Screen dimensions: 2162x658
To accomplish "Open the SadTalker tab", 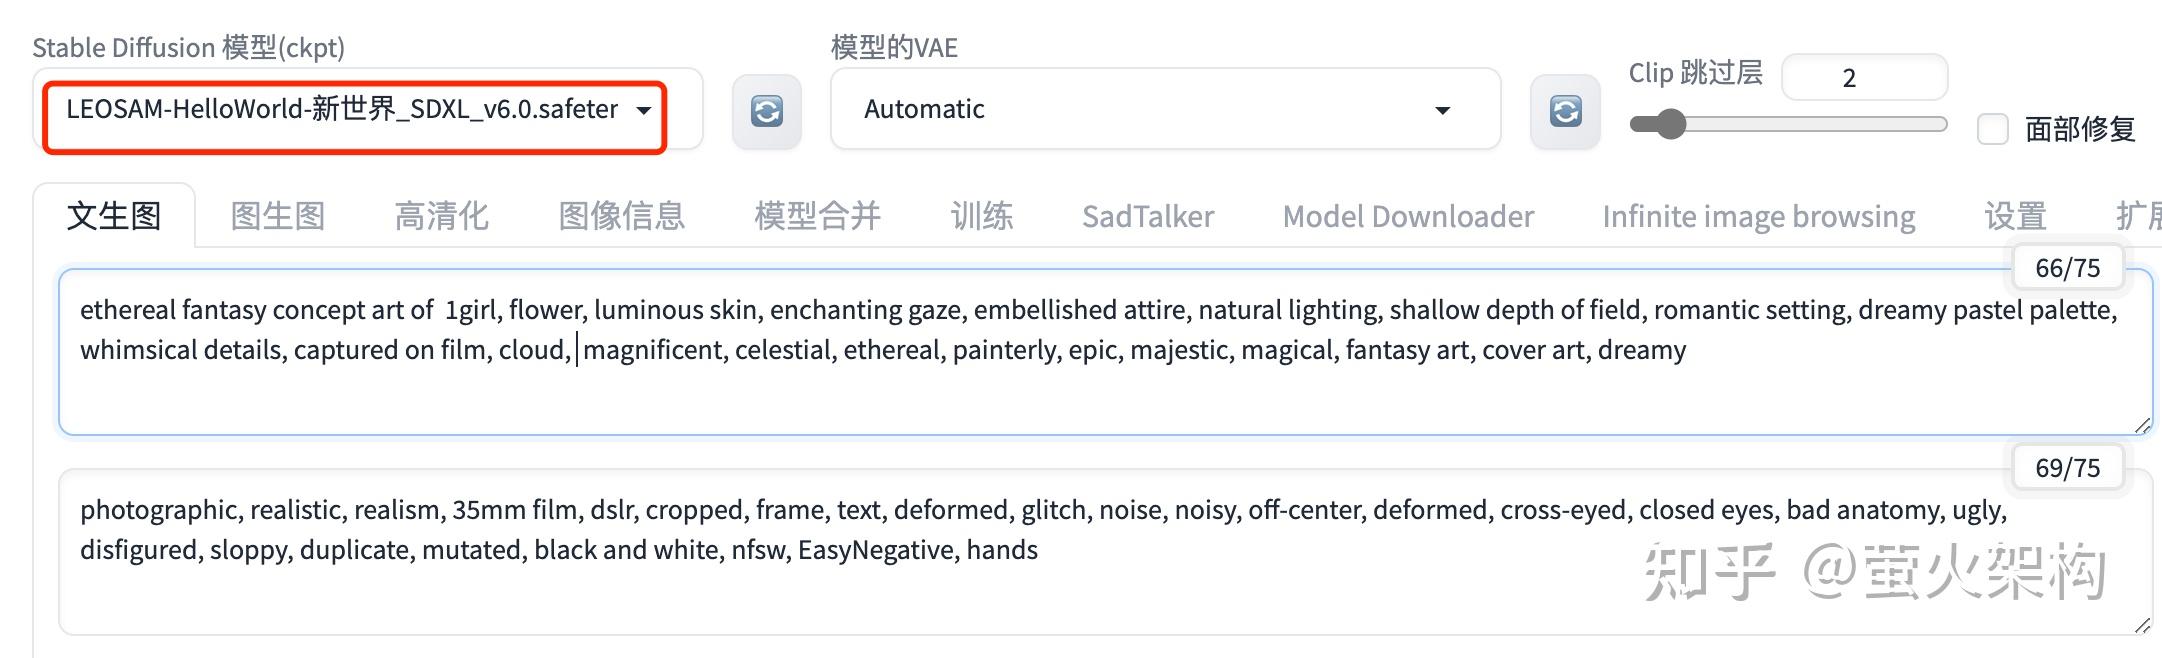I will 1148,215.
